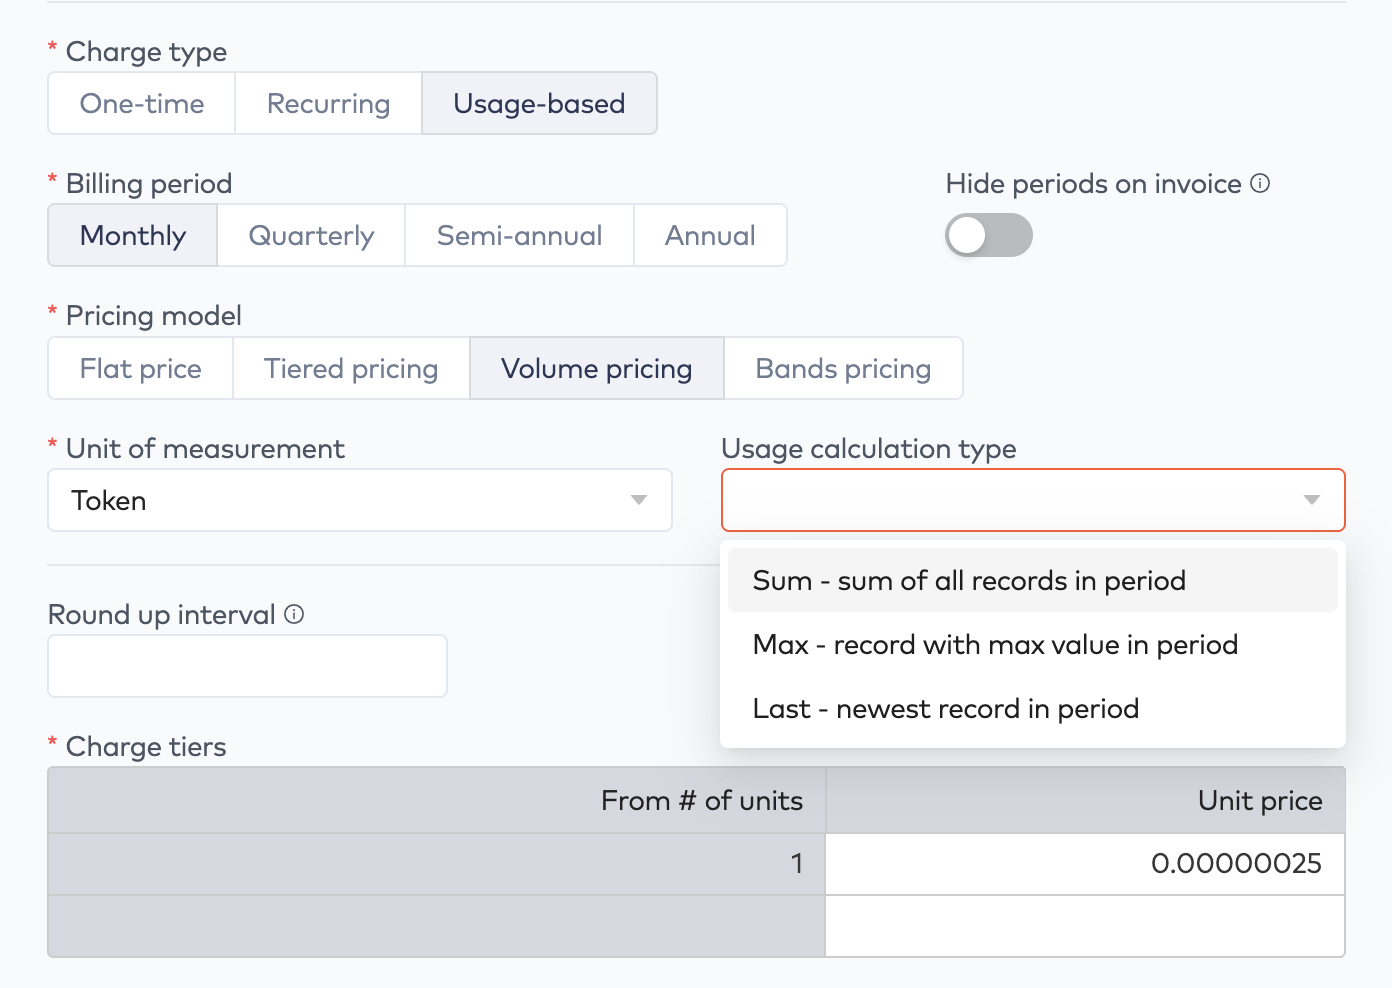Click the Charge tiers label
Viewport: 1392px width, 988px height.
(x=146, y=747)
